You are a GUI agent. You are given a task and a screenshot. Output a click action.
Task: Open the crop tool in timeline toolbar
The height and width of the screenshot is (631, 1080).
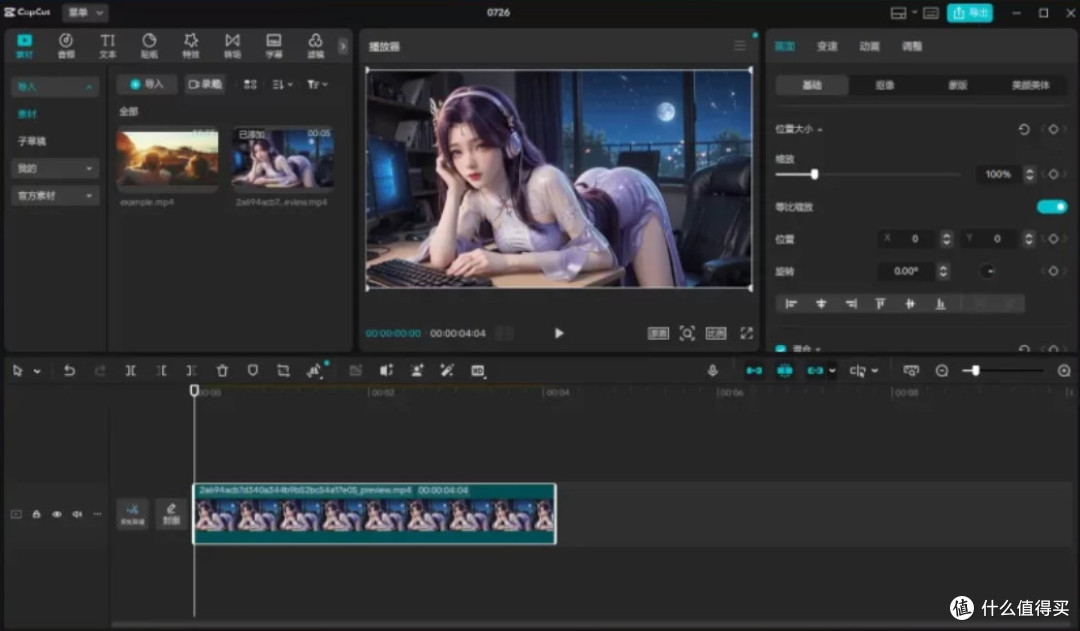pyautogui.click(x=283, y=371)
